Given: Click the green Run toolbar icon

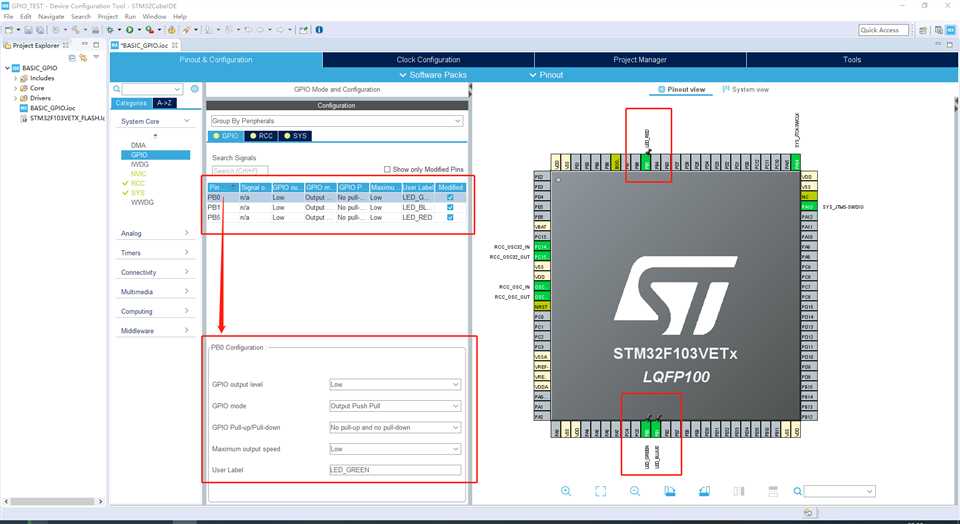Looking at the screenshot, I should (130, 29).
